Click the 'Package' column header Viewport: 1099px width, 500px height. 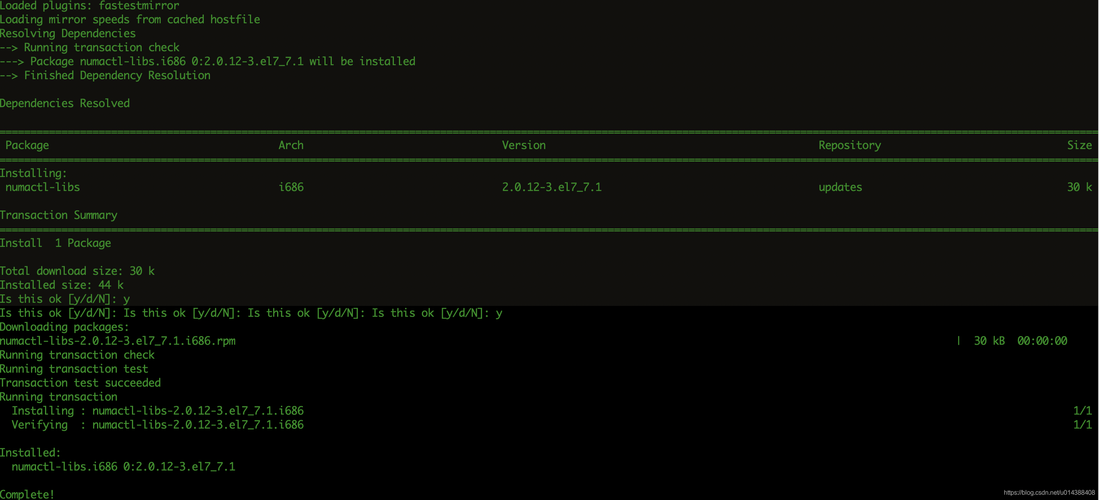pos(27,145)
